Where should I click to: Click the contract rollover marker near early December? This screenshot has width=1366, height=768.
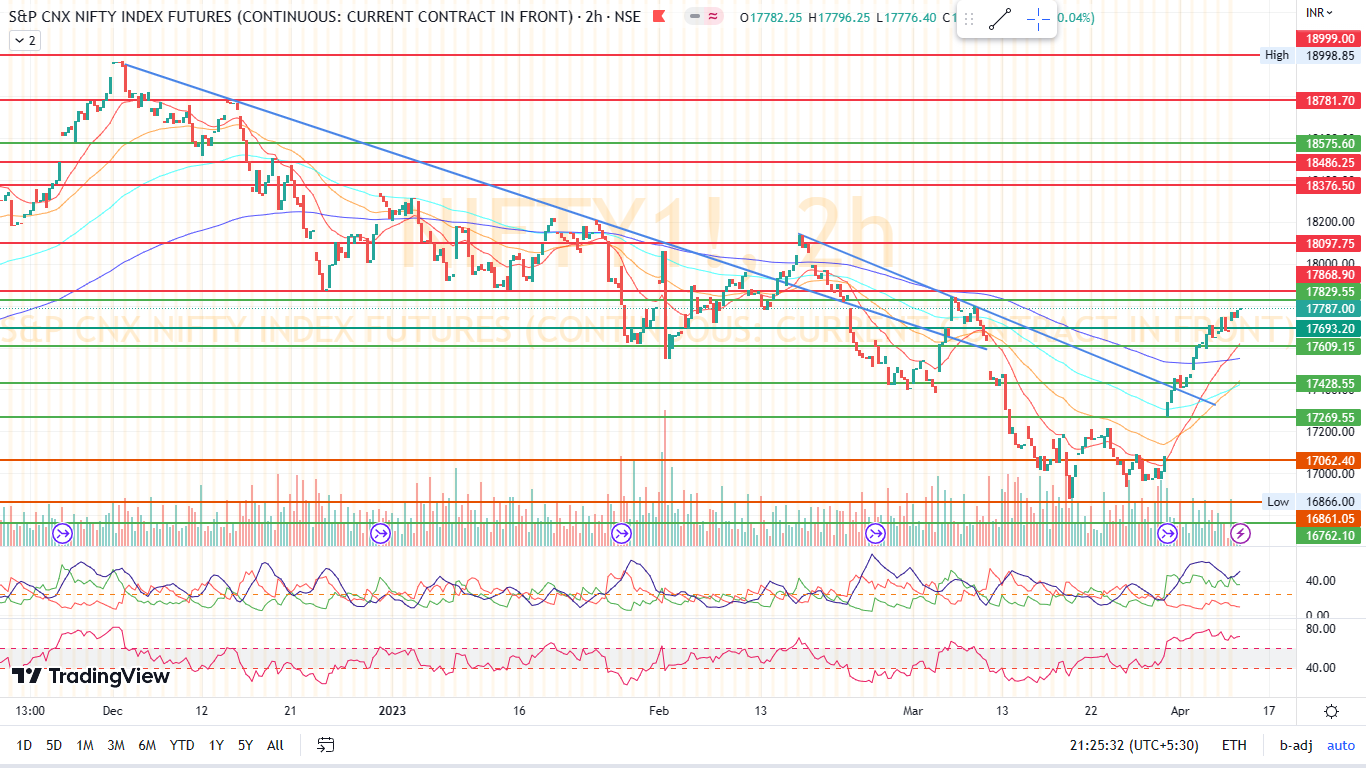pos(63,534)
